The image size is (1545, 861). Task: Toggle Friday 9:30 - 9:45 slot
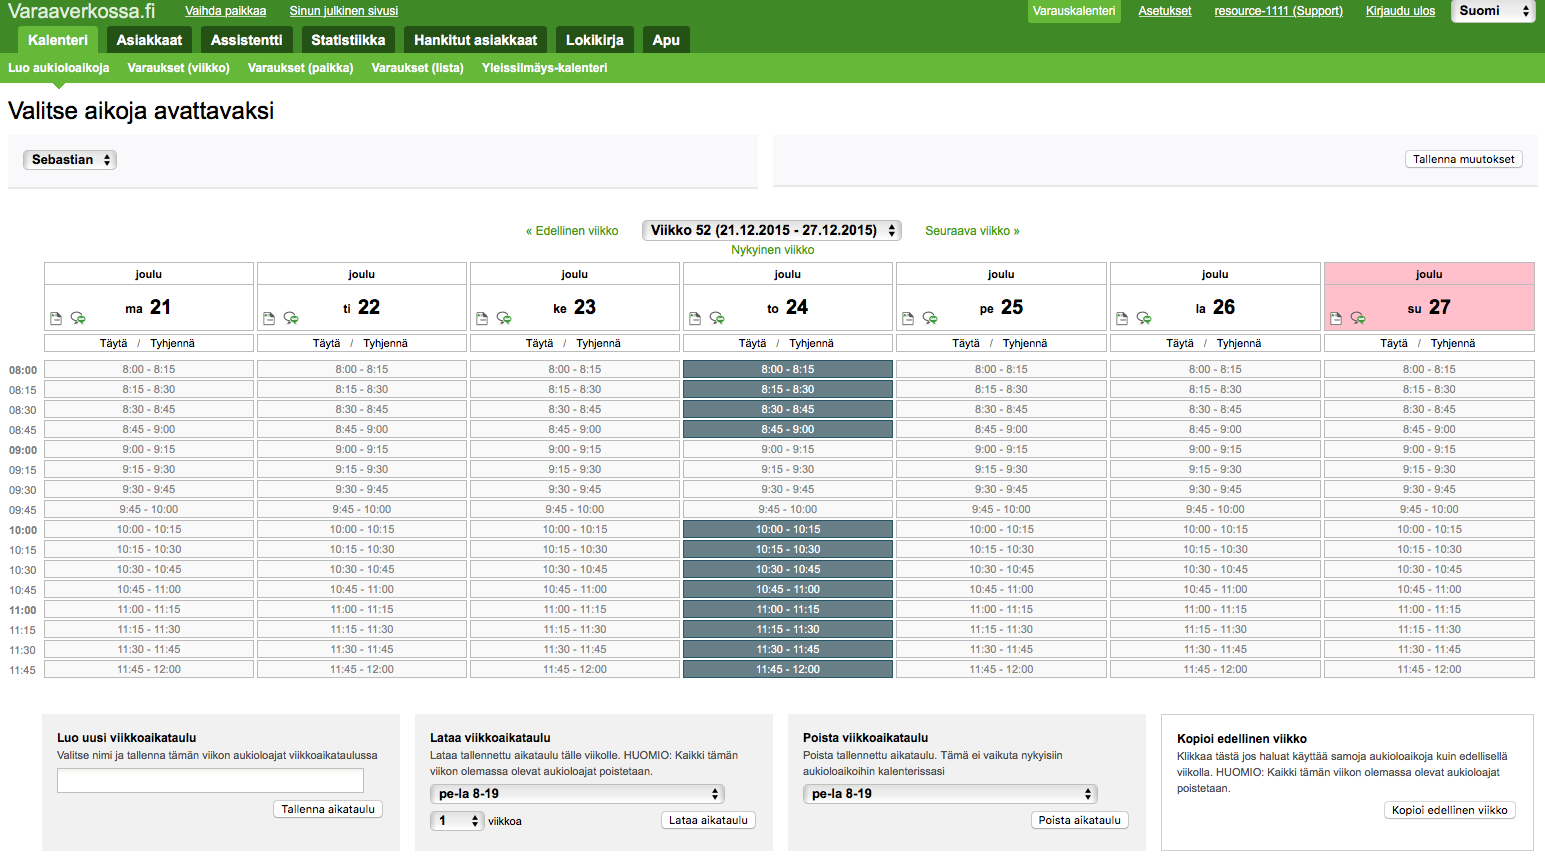click(1001, 489)
